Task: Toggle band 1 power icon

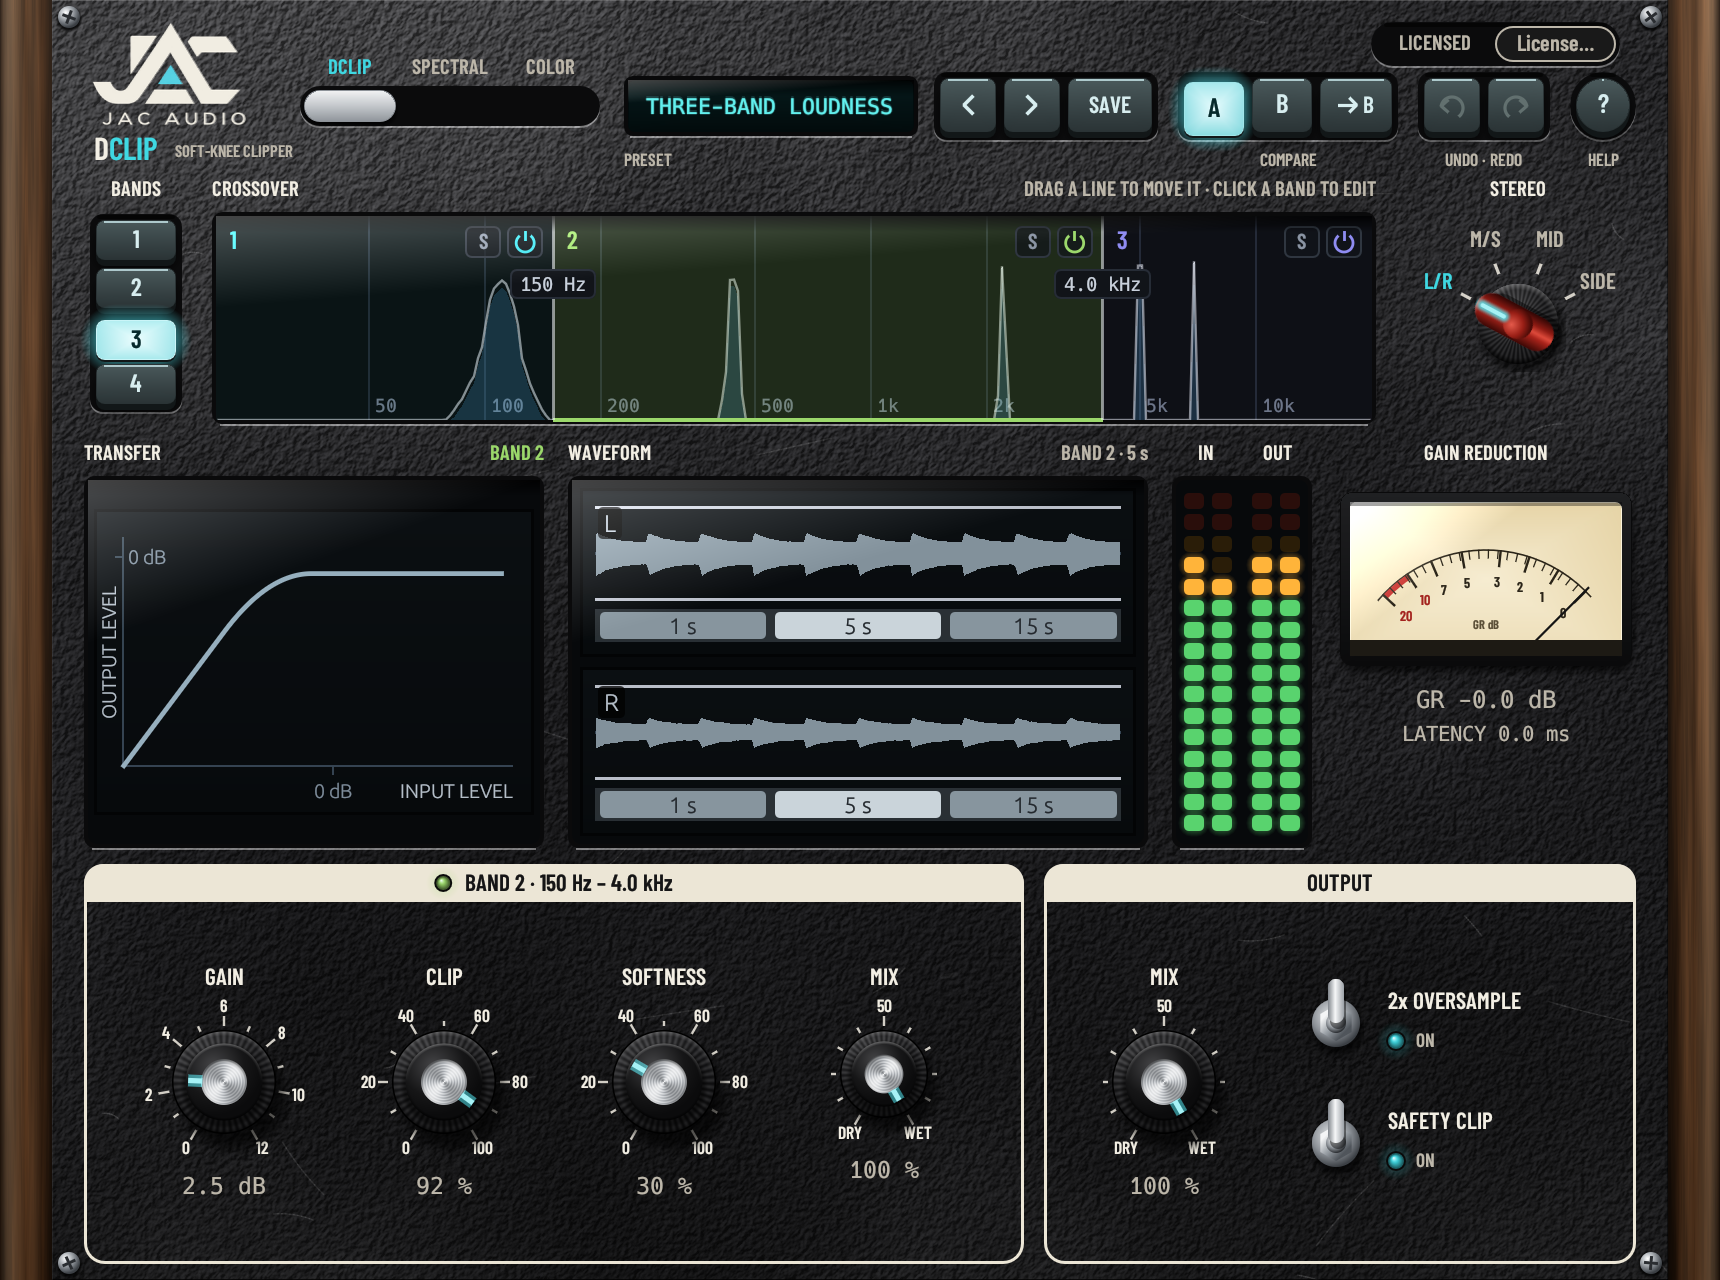Action: [x=525, y=242]
